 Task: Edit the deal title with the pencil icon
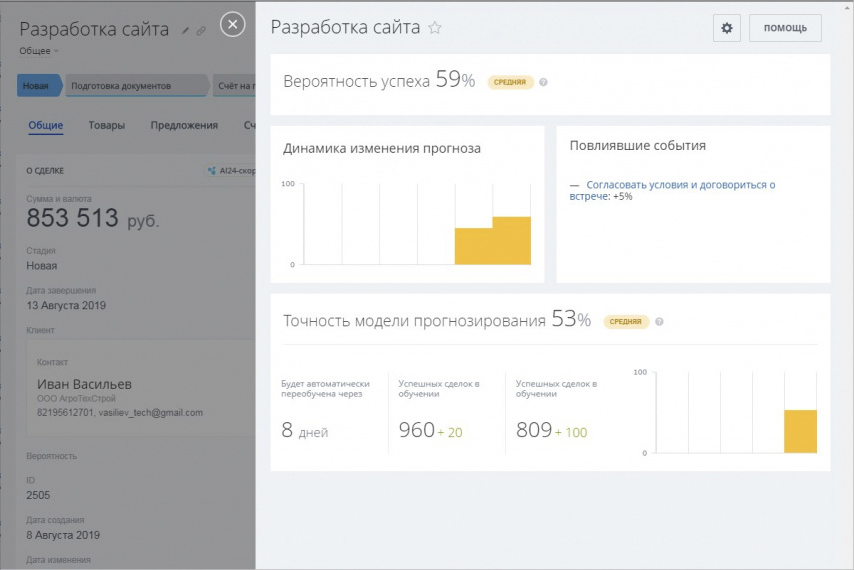[185, 30]
